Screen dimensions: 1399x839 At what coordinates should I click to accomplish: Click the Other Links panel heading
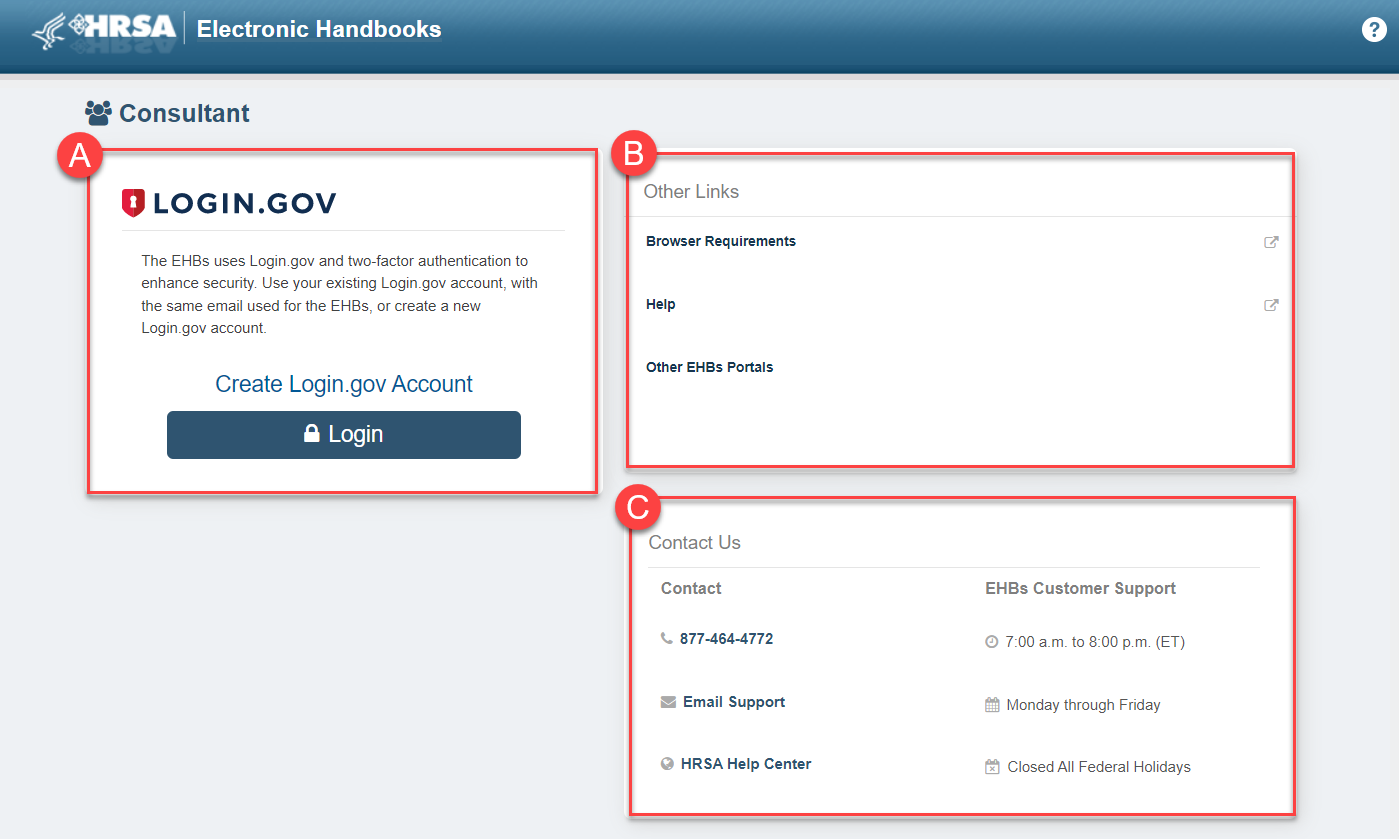(x=691, y=192)
